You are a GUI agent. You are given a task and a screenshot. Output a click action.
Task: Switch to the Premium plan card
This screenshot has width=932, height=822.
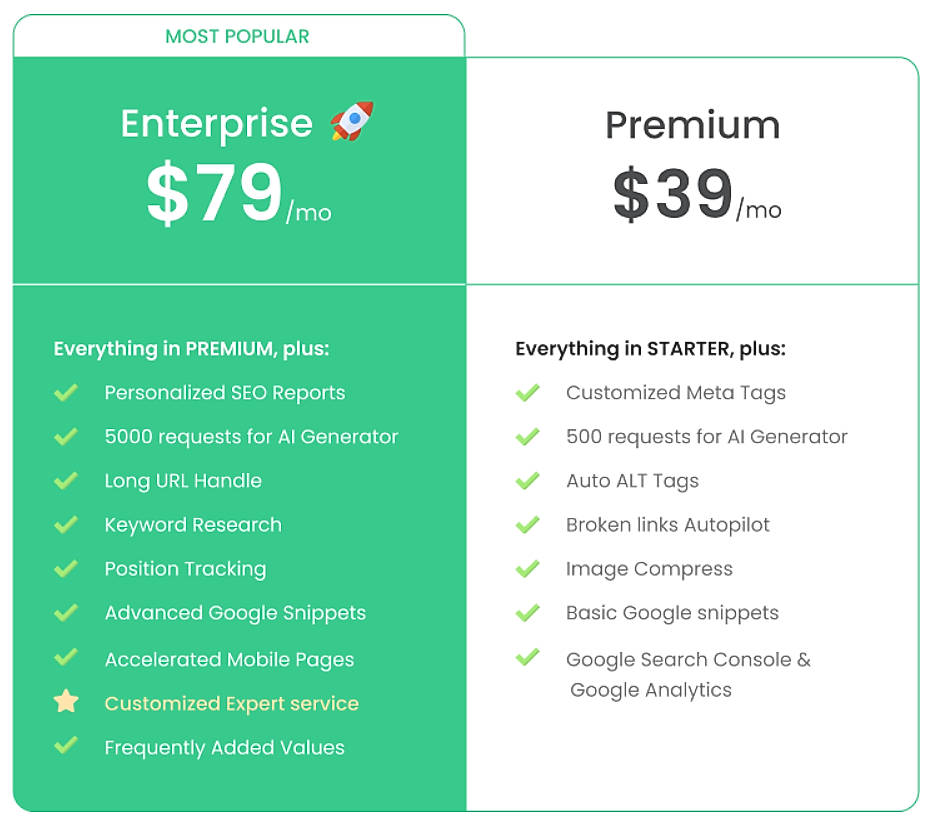pyautogui.click(x=692, y=124)
